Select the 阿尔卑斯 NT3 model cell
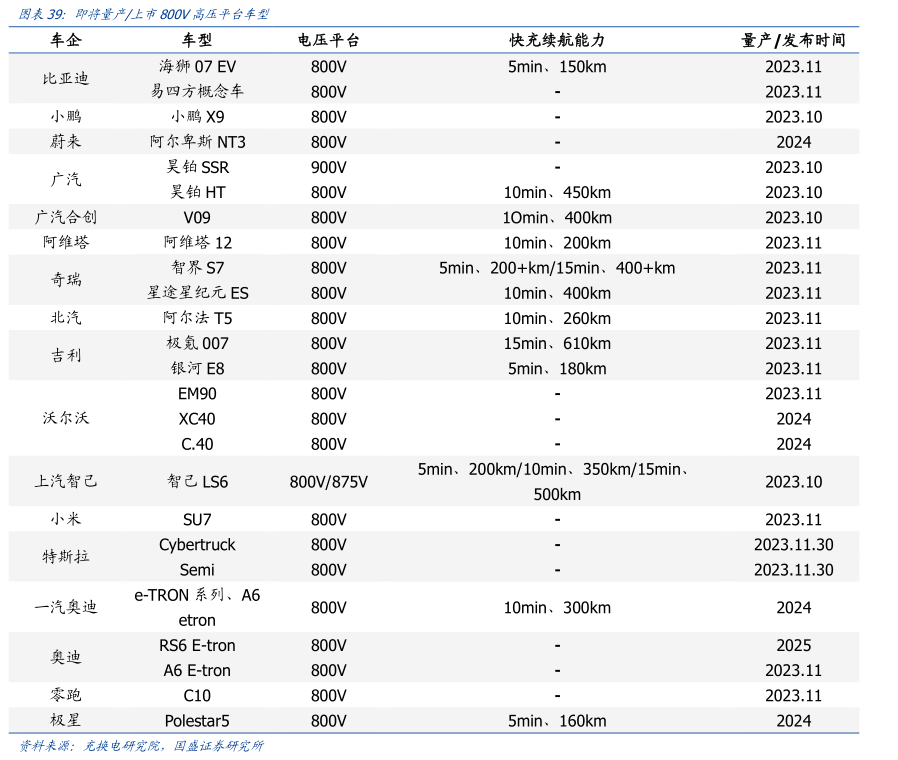This screenshot has height=760, width=898. pyautogui.click(x=197, y=142)
